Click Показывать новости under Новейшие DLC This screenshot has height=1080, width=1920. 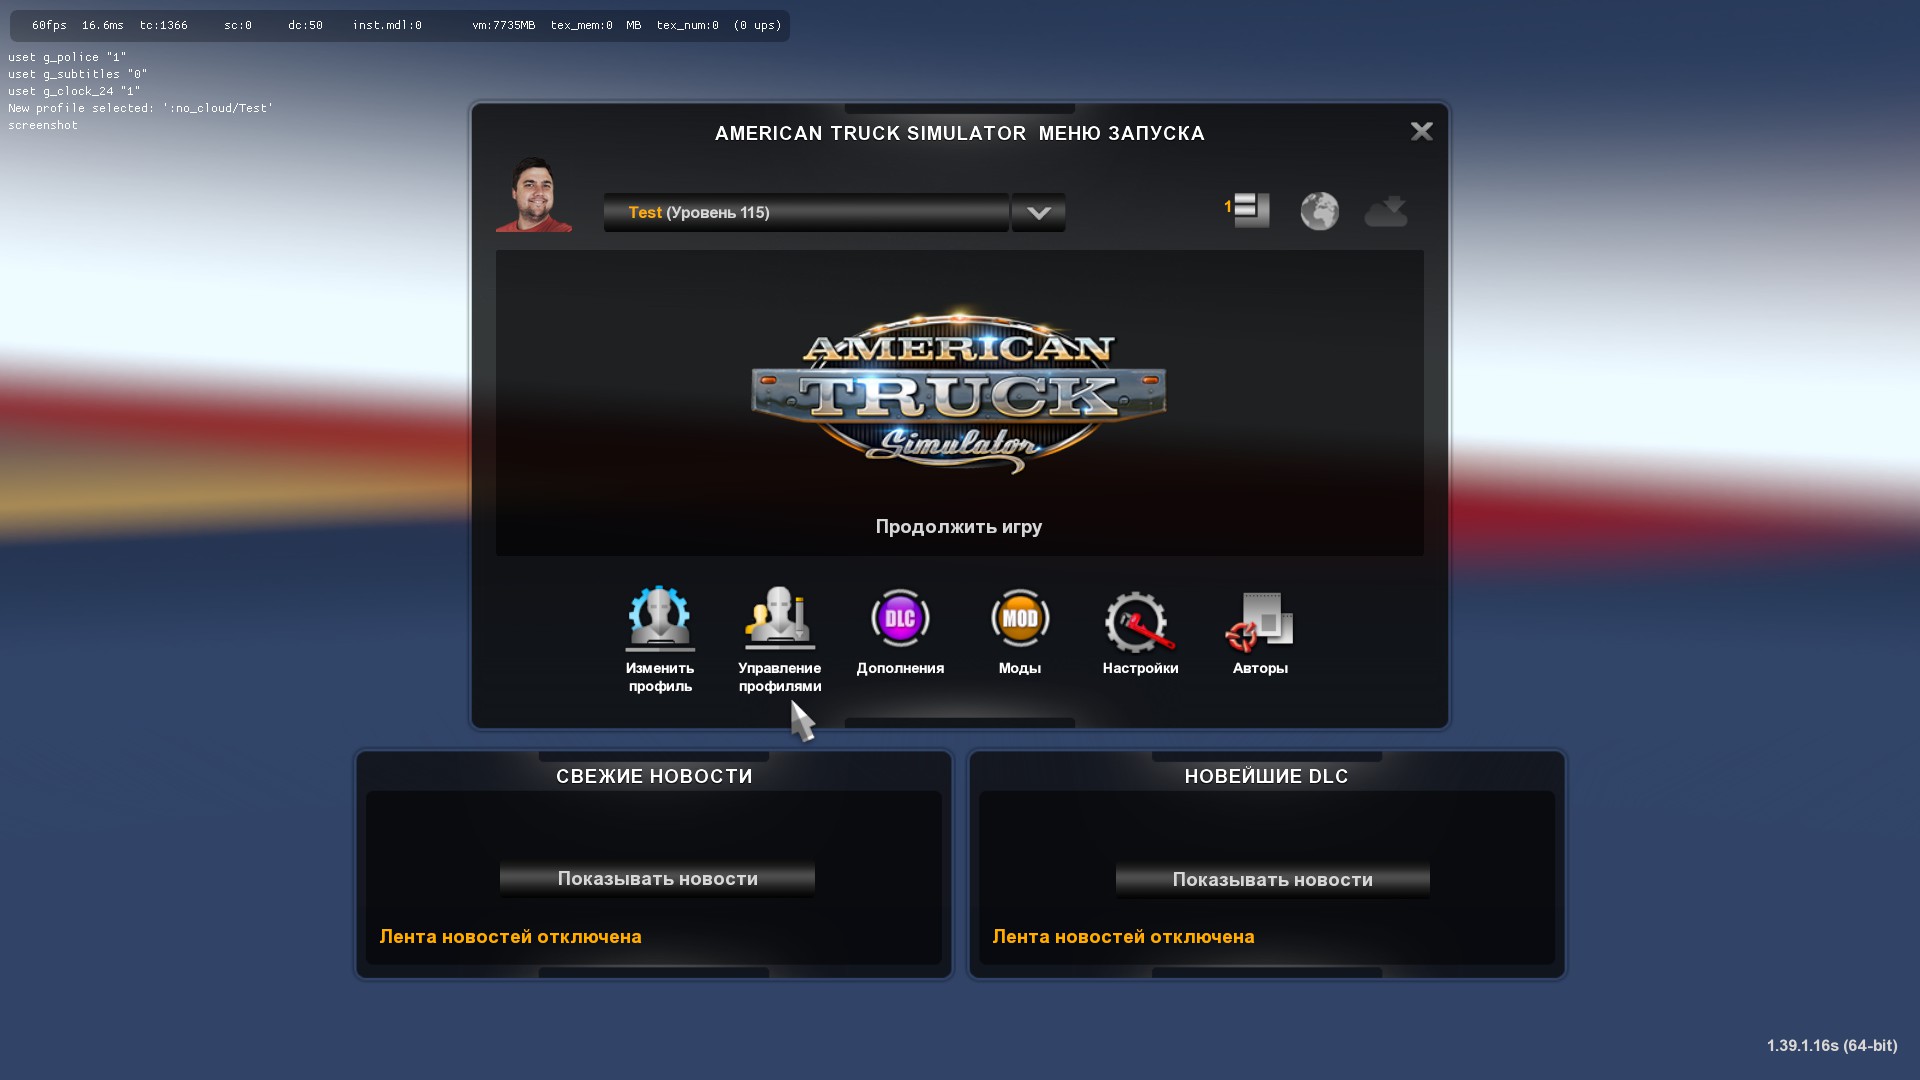tap(1272, 880)
